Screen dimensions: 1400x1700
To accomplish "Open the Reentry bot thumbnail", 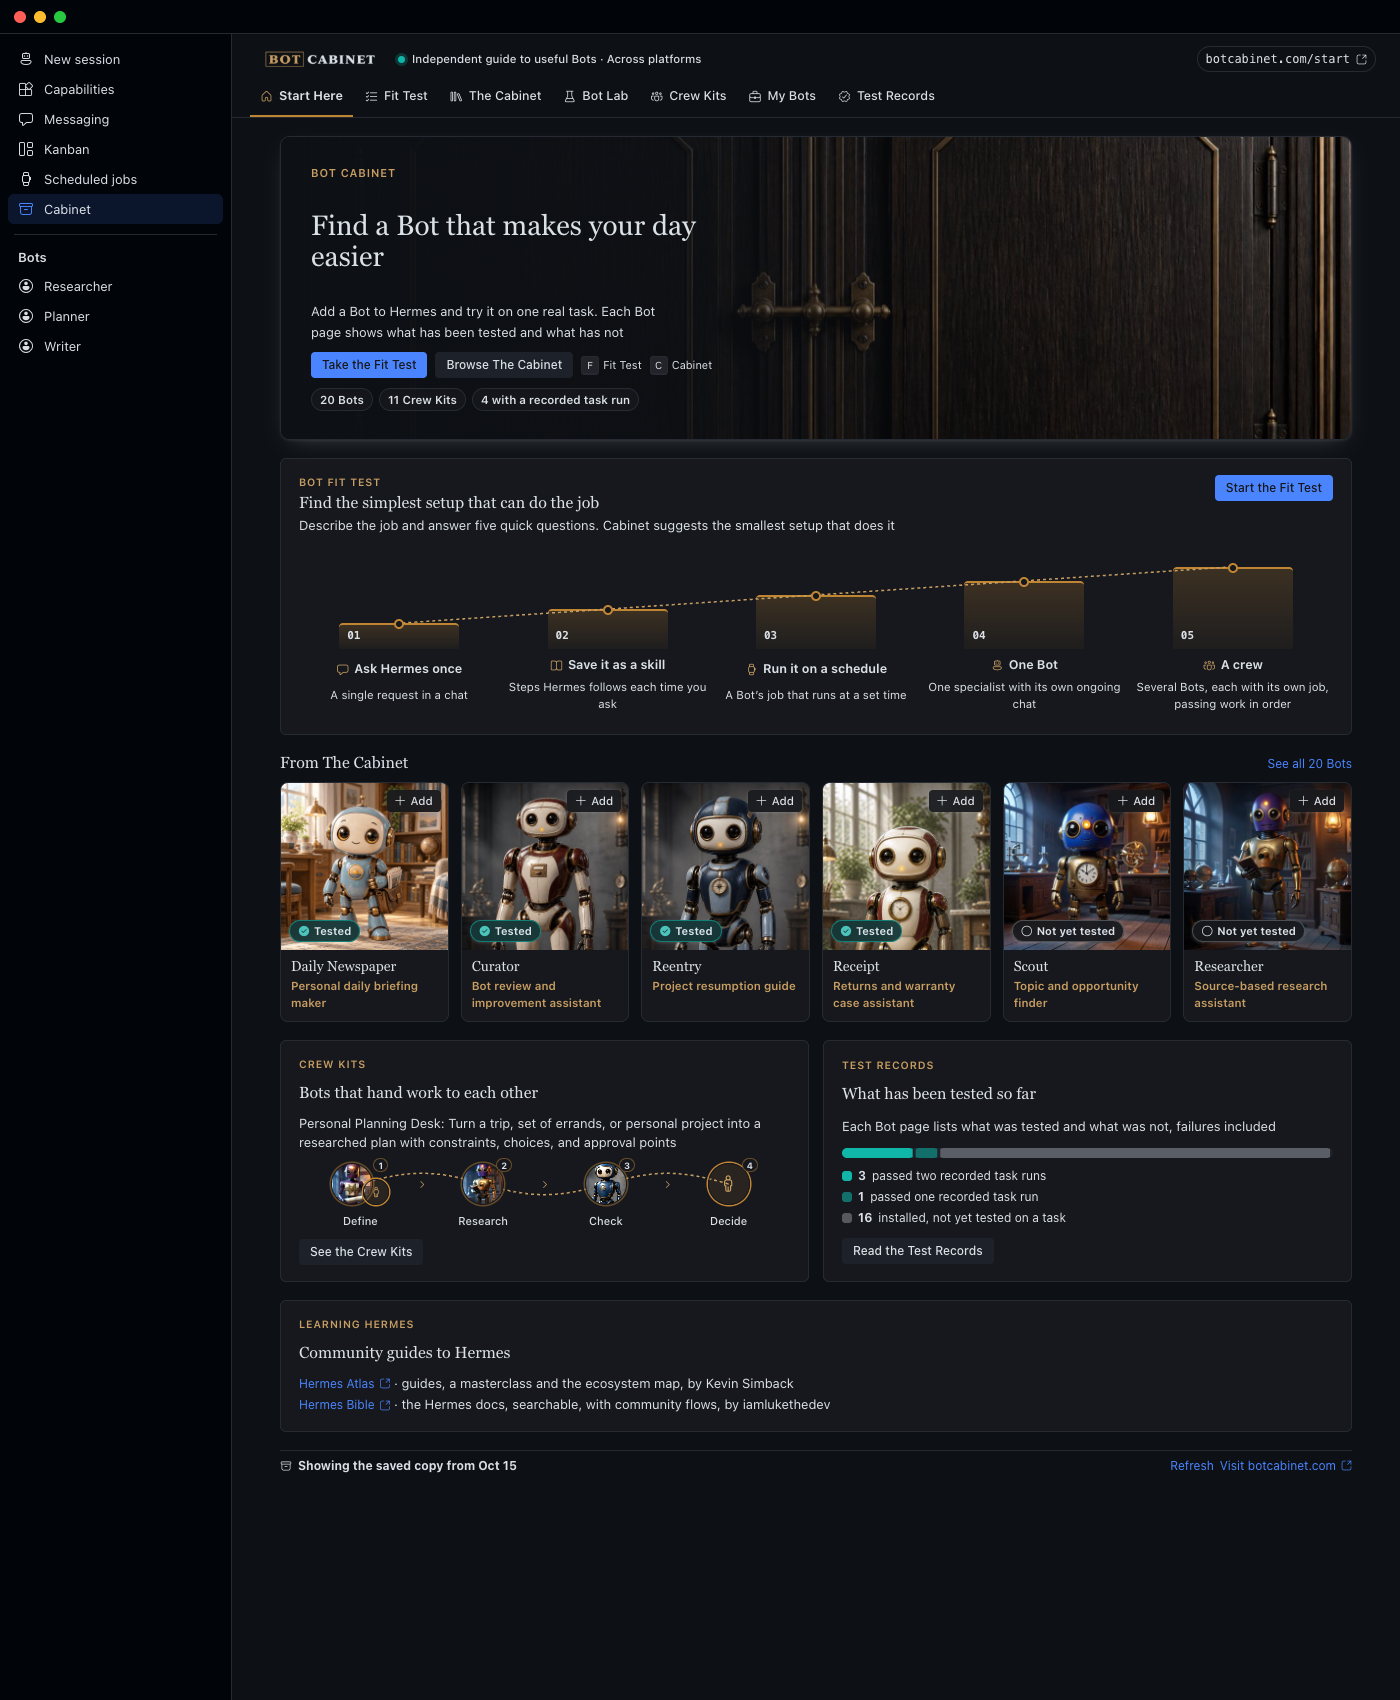I will point(725,866).
